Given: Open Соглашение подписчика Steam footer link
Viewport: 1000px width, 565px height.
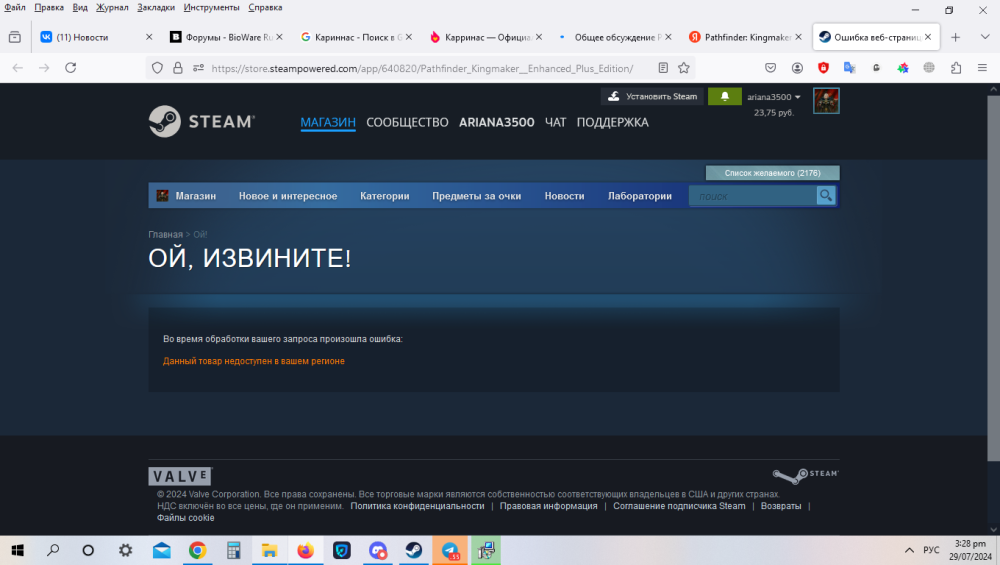Looking at the screenshot, I should coord(679,506).
